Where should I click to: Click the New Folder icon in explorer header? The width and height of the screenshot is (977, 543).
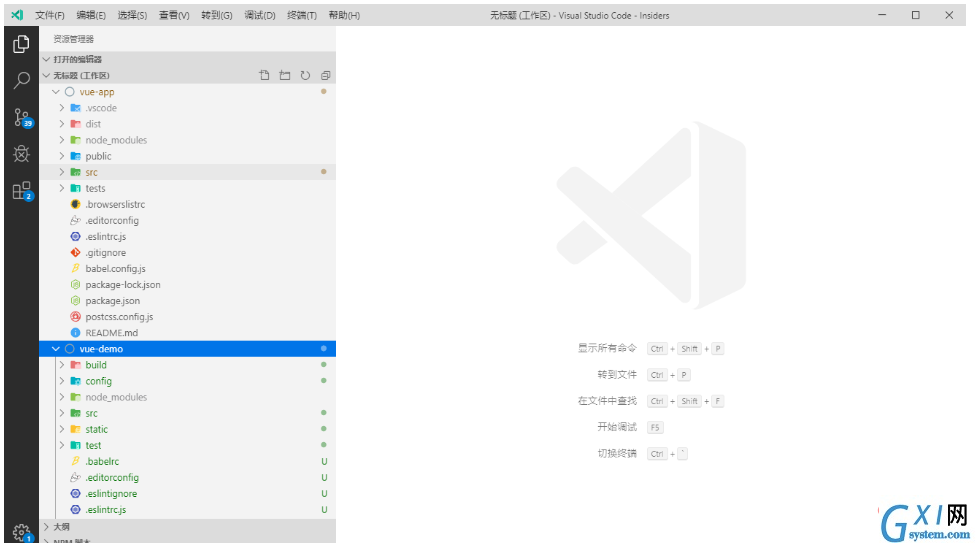(285, 75)
